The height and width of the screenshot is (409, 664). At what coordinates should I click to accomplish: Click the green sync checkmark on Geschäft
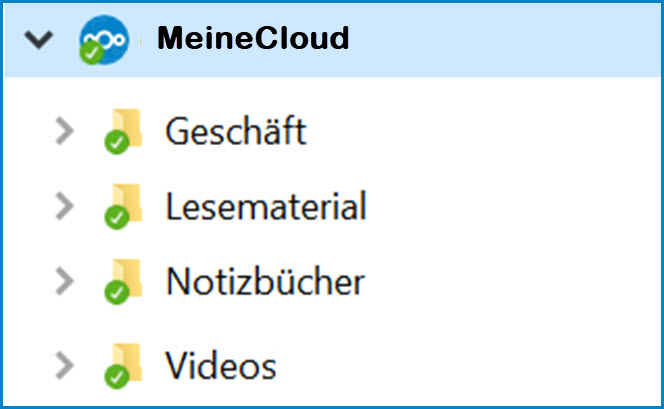click(x=116, y=143)
